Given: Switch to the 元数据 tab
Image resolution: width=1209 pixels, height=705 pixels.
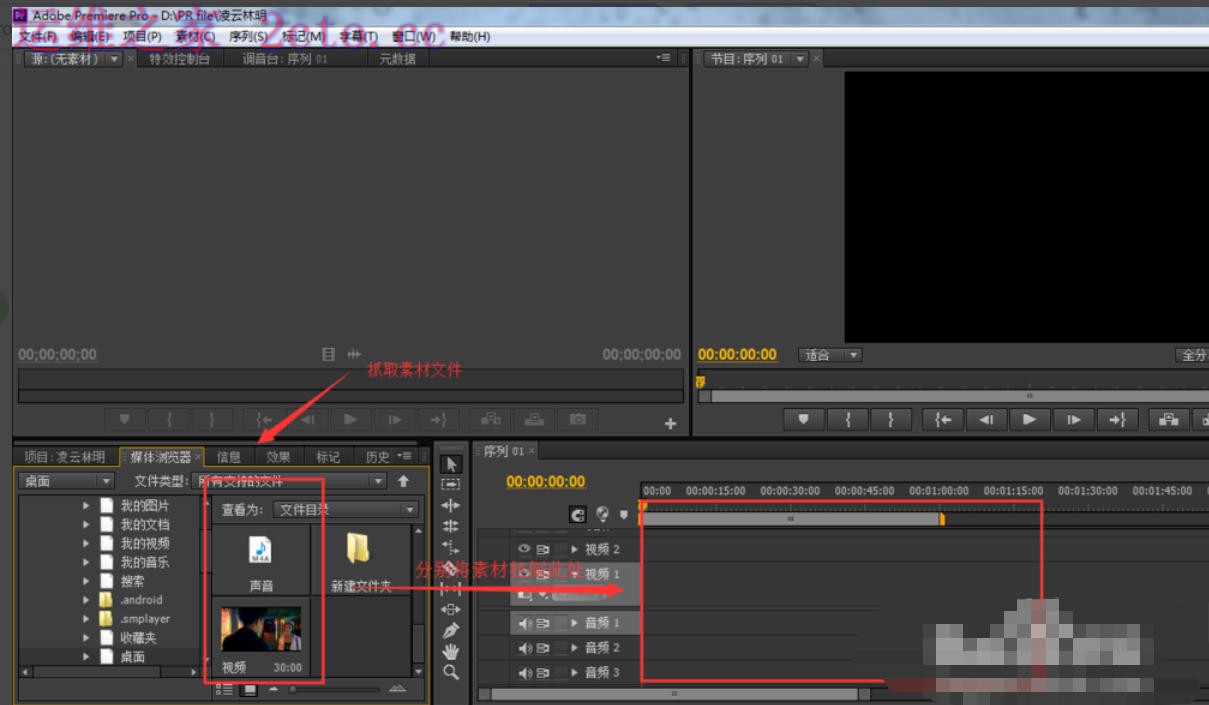Looking at the screenshot, I should 397,59.
